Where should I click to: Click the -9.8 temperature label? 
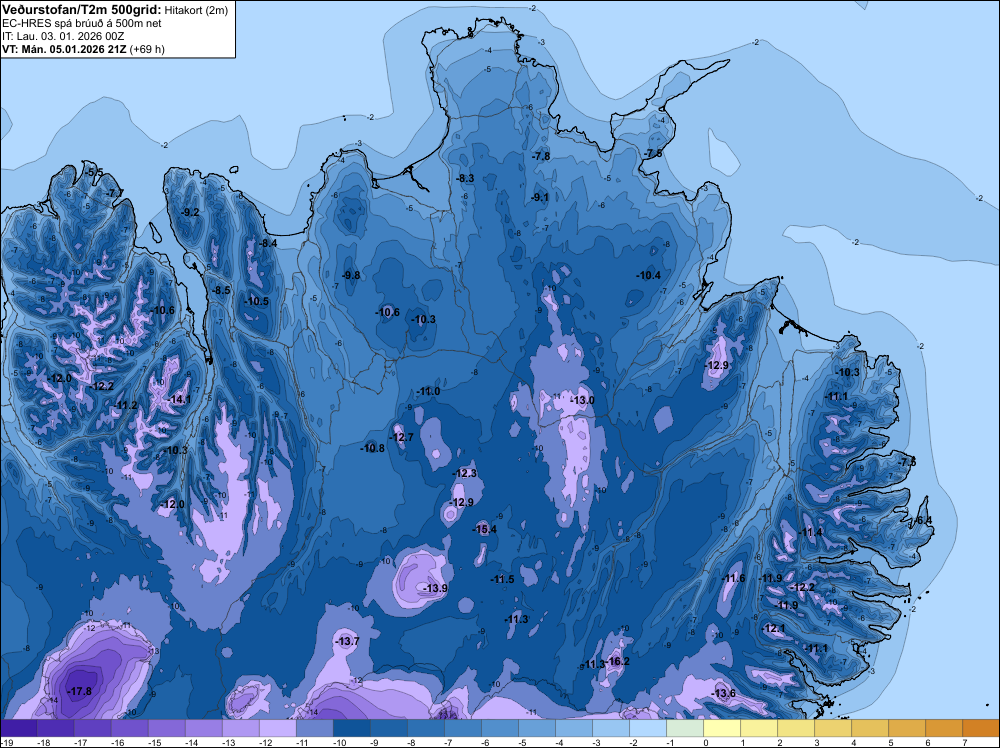(x=350, y=275)
